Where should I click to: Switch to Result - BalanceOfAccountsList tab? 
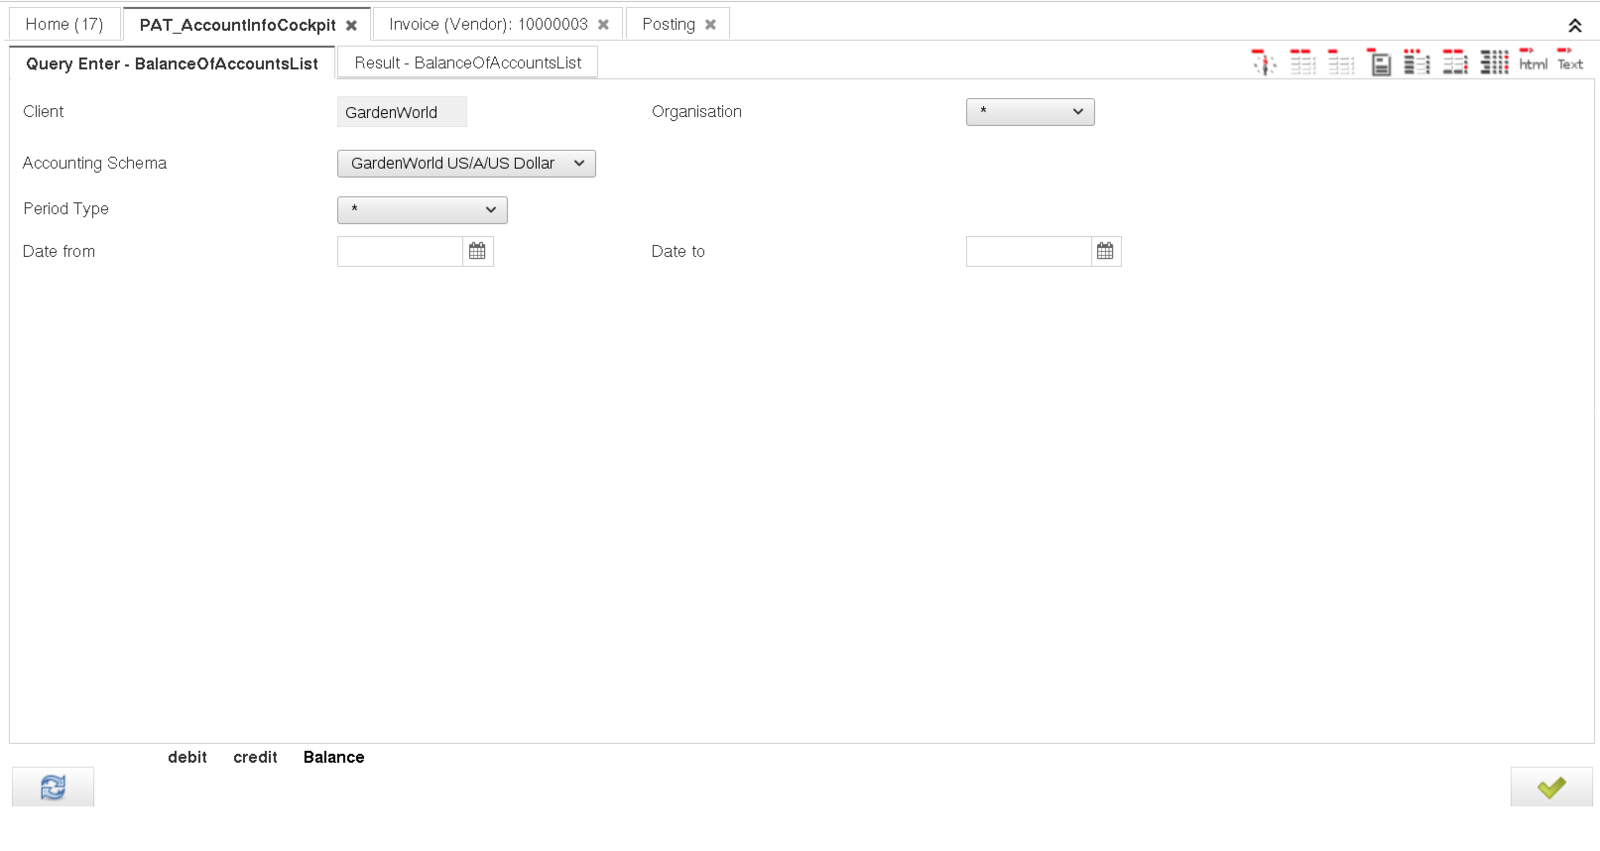[467, 63]
